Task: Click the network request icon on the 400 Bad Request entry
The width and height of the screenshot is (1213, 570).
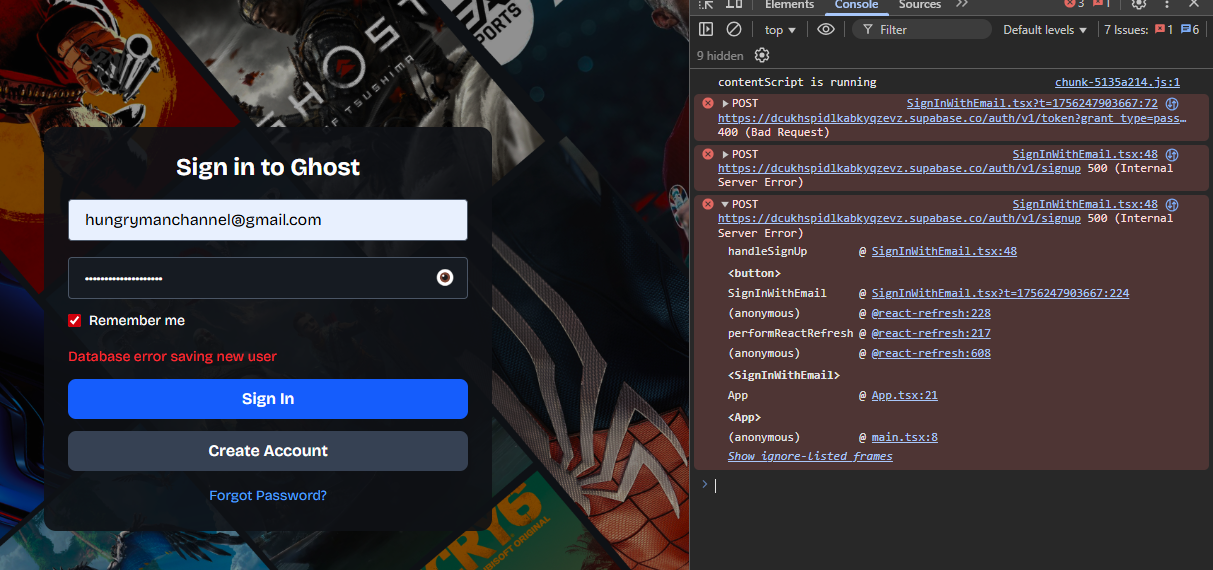Action: click(x=1172, y=103)
